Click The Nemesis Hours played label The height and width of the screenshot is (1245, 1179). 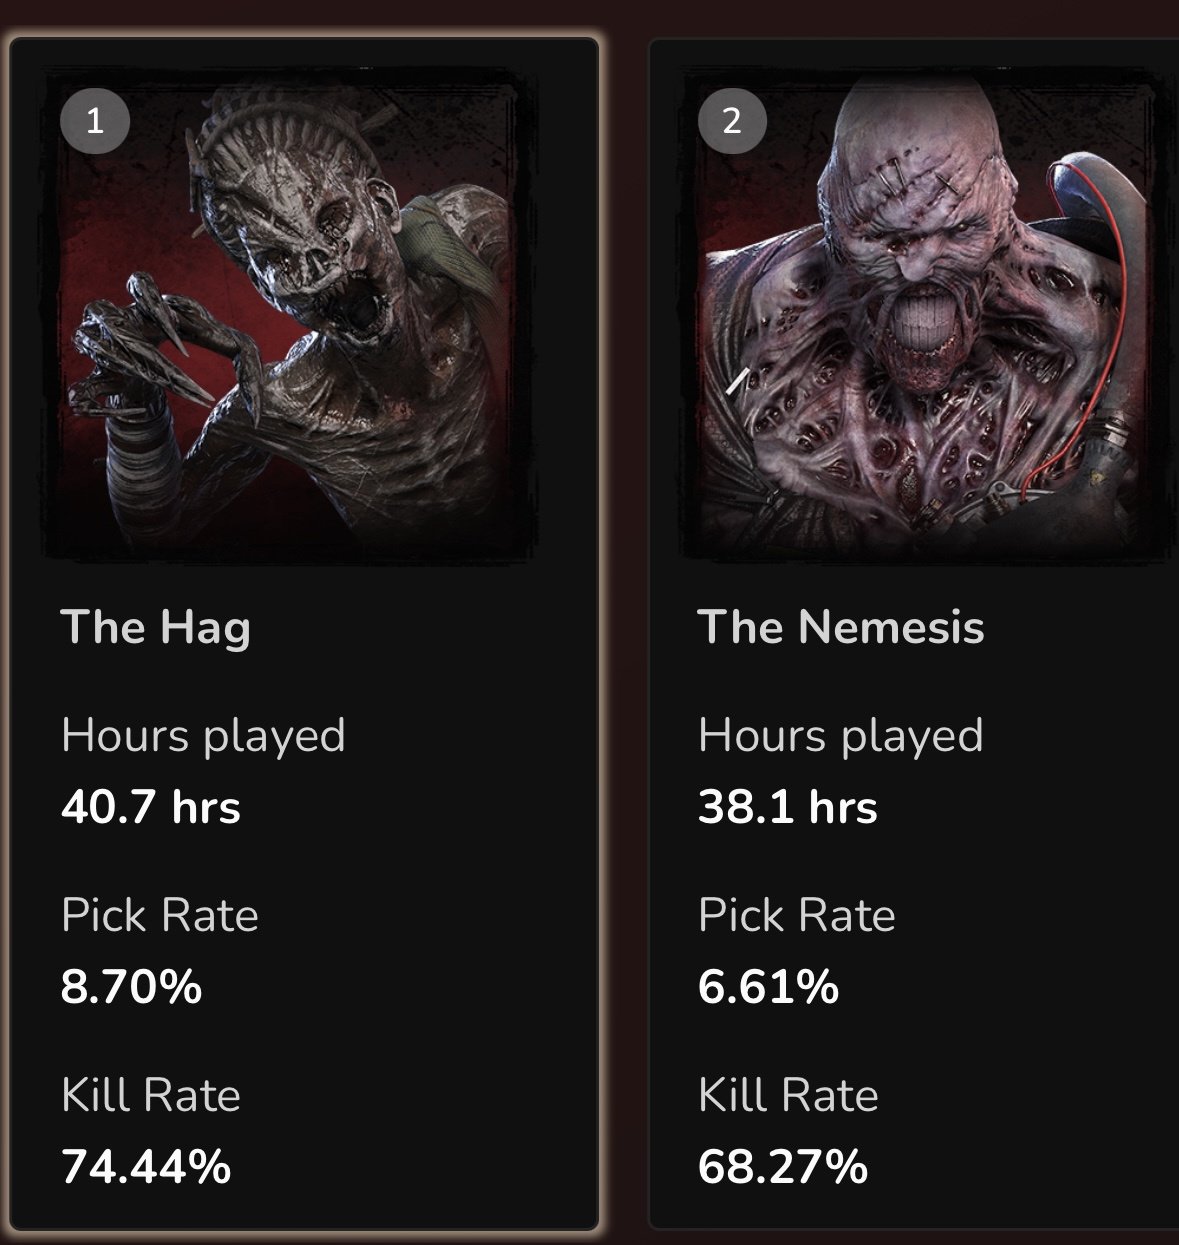coord(841,736)
